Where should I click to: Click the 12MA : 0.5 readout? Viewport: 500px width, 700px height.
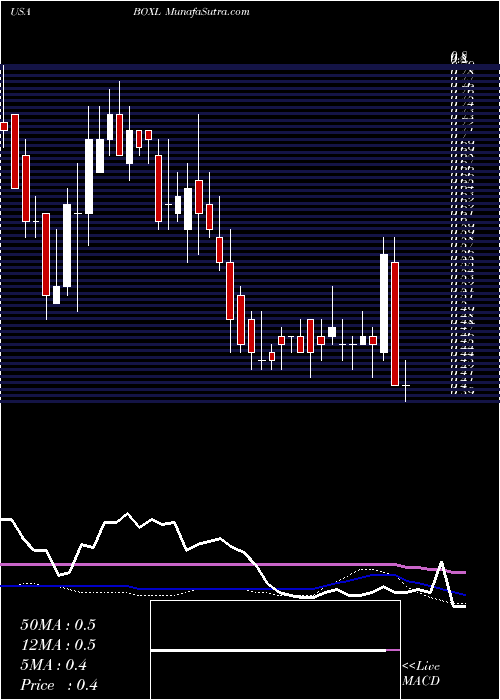58,645
